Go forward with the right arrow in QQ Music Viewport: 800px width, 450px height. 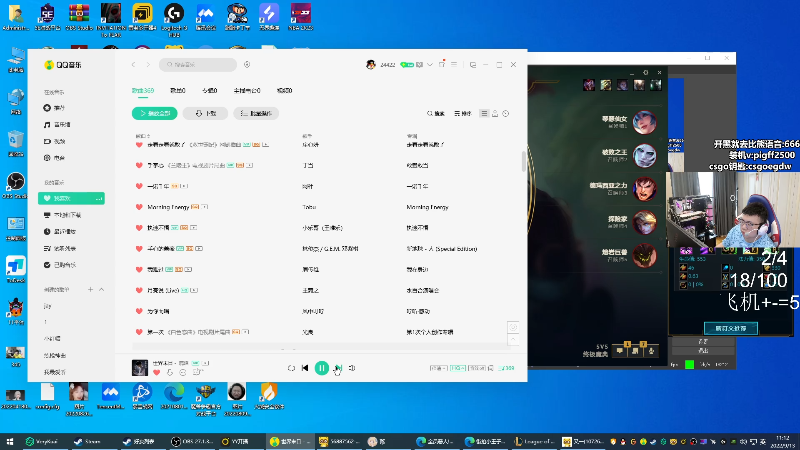148,65
